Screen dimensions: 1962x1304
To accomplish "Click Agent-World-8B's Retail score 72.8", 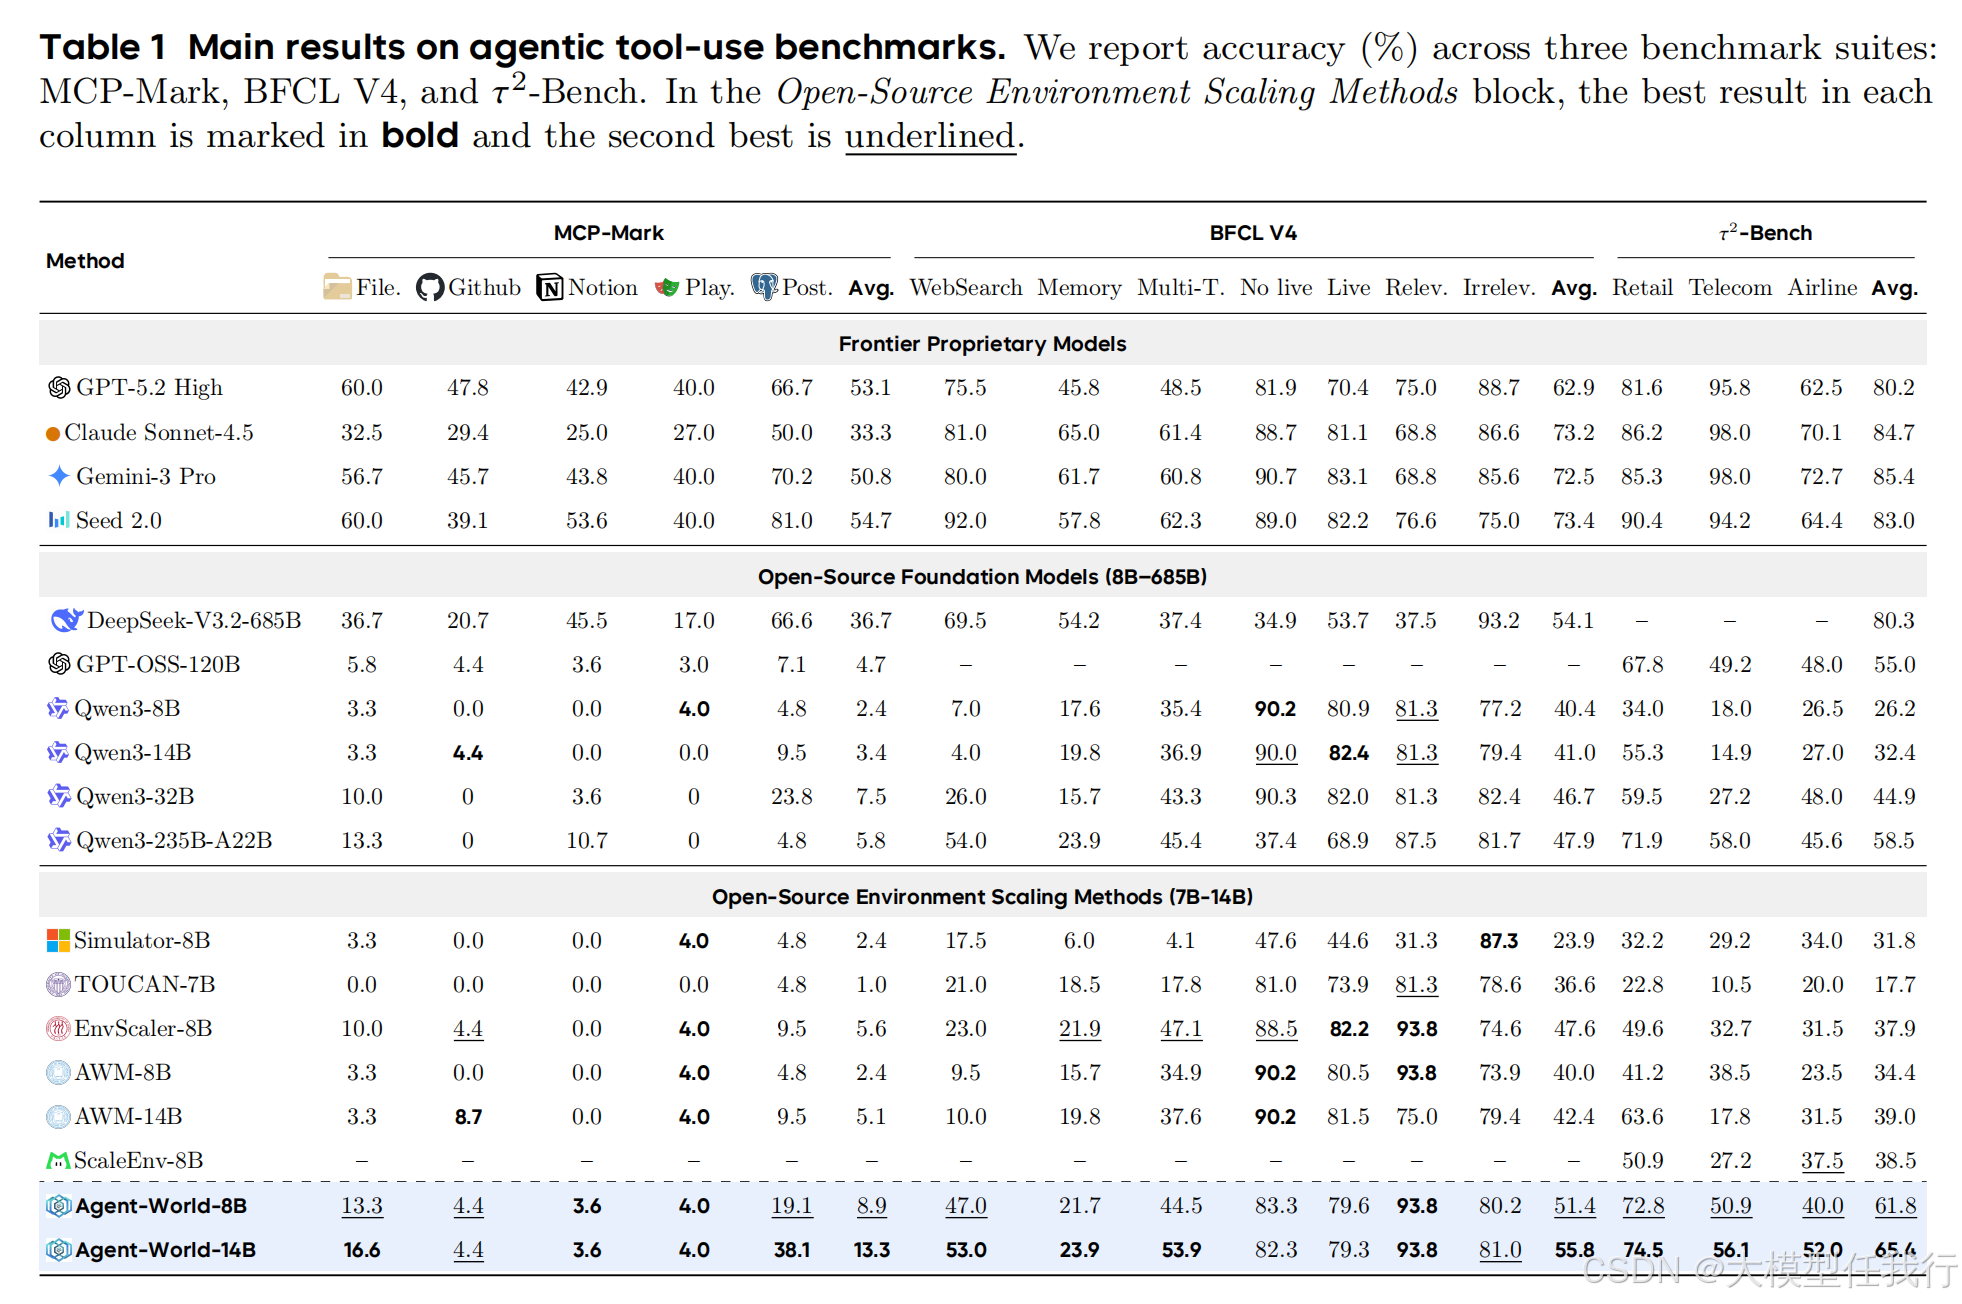I will pos(1643,1206).
